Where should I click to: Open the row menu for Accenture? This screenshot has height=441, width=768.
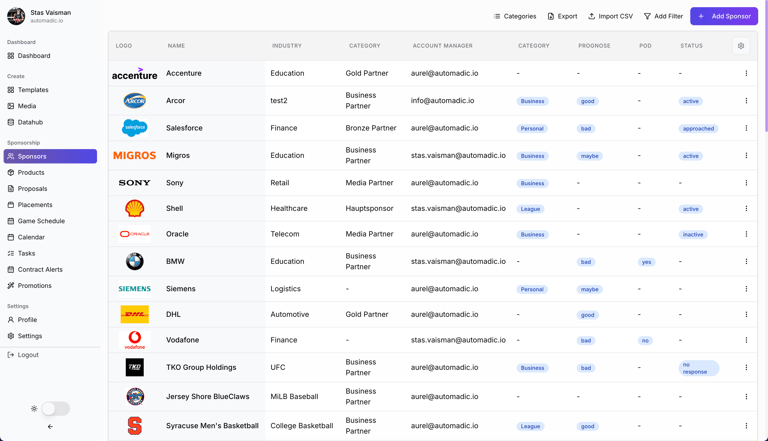[746, 74]
